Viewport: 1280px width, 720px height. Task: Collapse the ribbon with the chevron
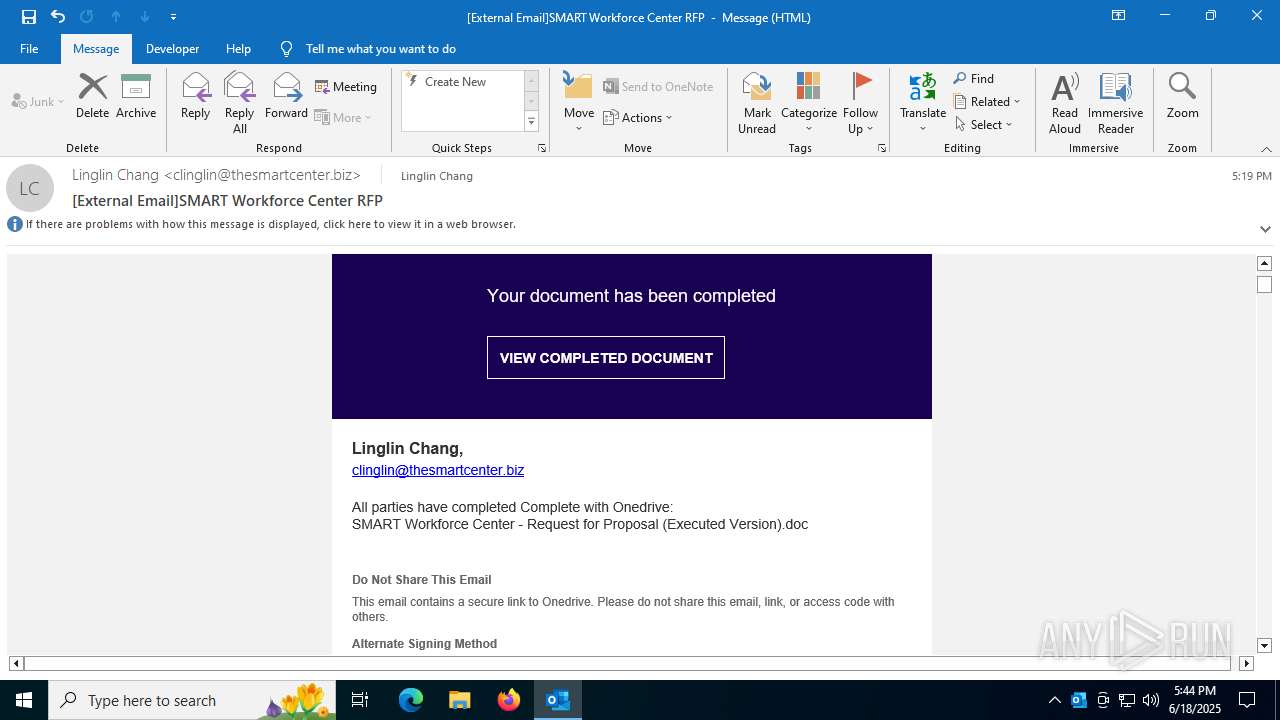pyautogui.click(x=1266, y=149)
